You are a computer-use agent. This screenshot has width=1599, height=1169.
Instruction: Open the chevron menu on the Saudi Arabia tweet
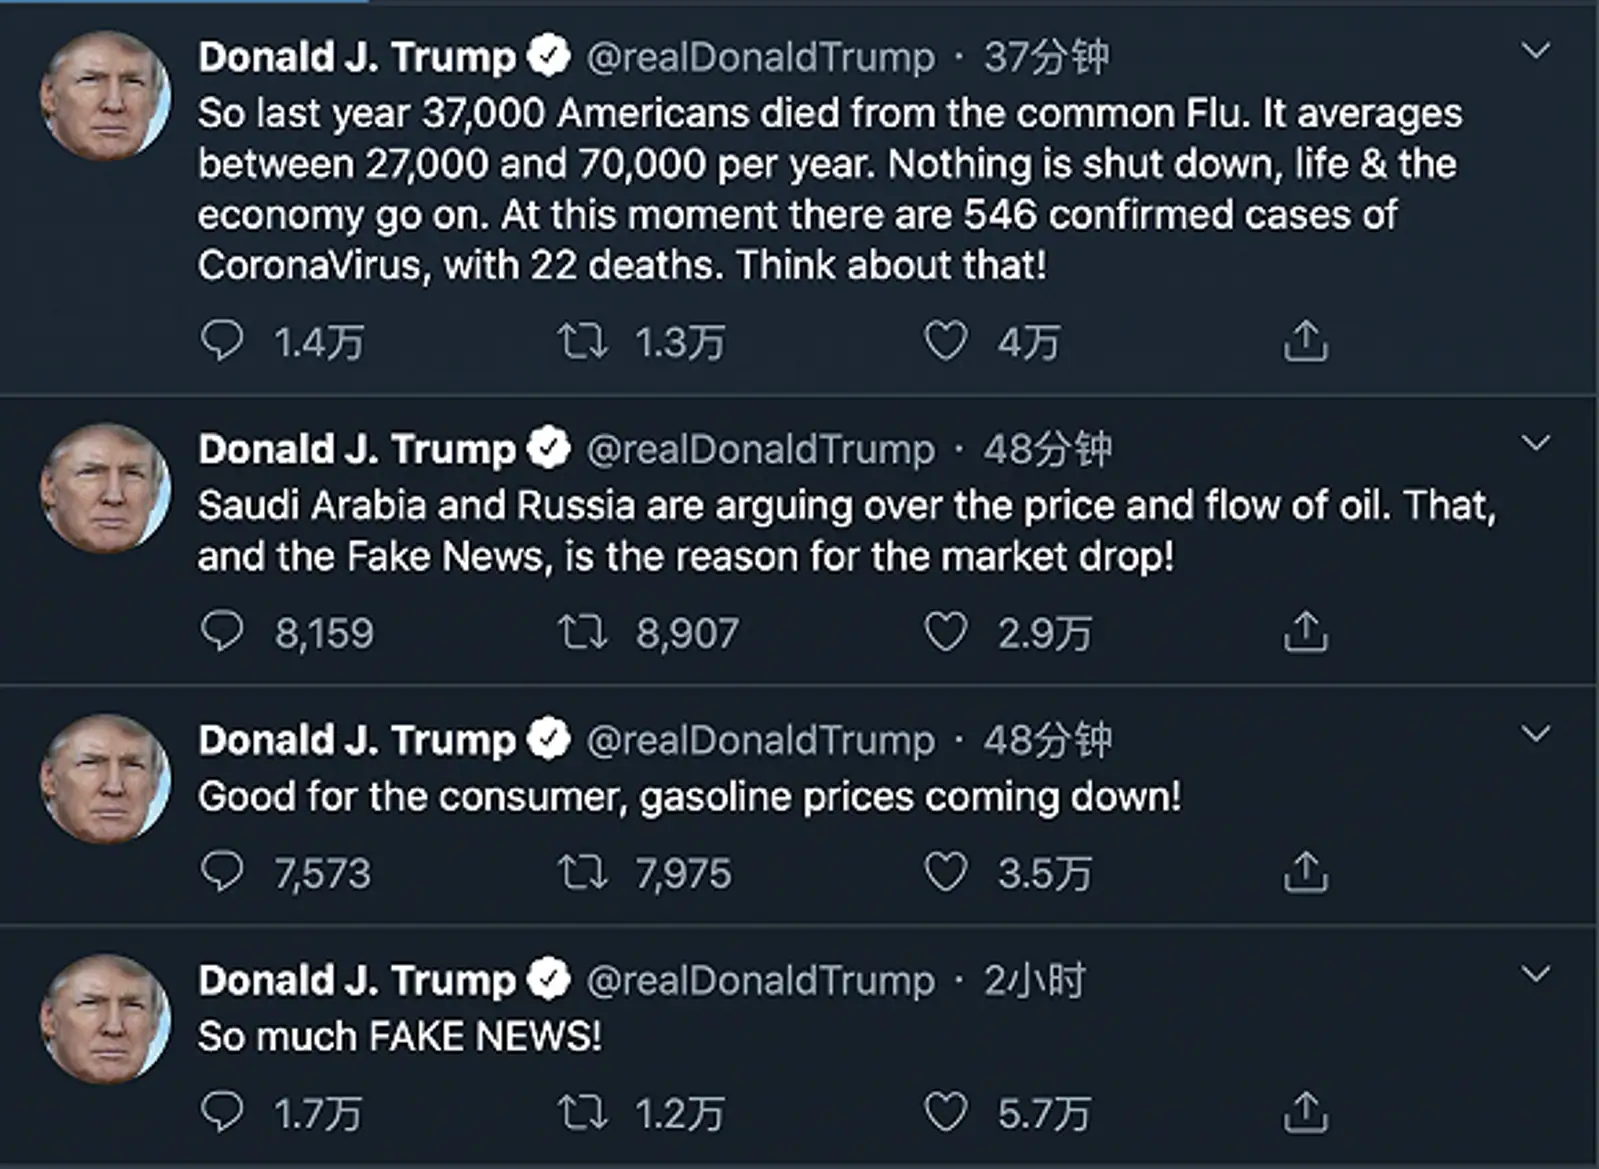1536,443
